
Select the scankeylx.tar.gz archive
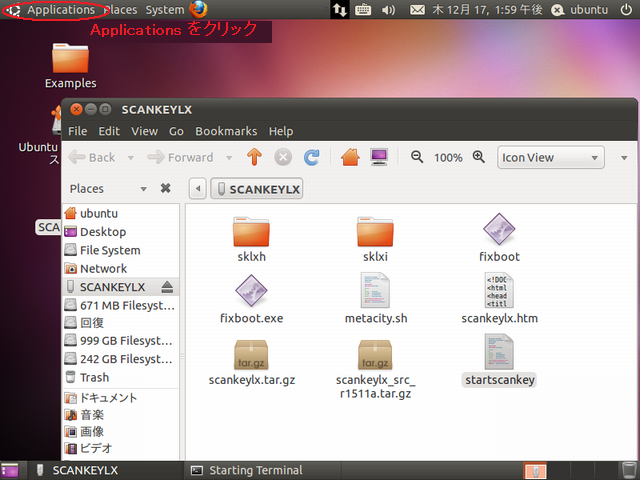(x=251, y=363)
